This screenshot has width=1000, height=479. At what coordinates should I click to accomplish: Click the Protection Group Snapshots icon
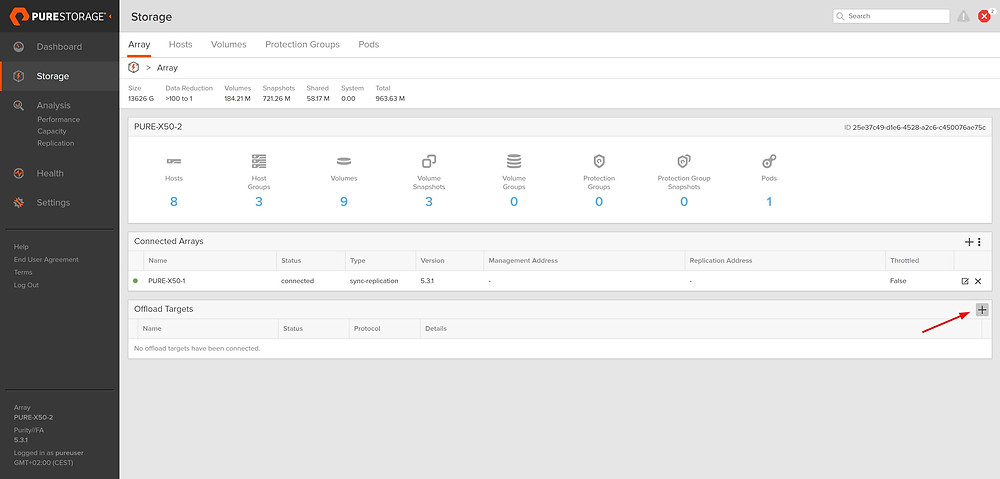(684, 161)
